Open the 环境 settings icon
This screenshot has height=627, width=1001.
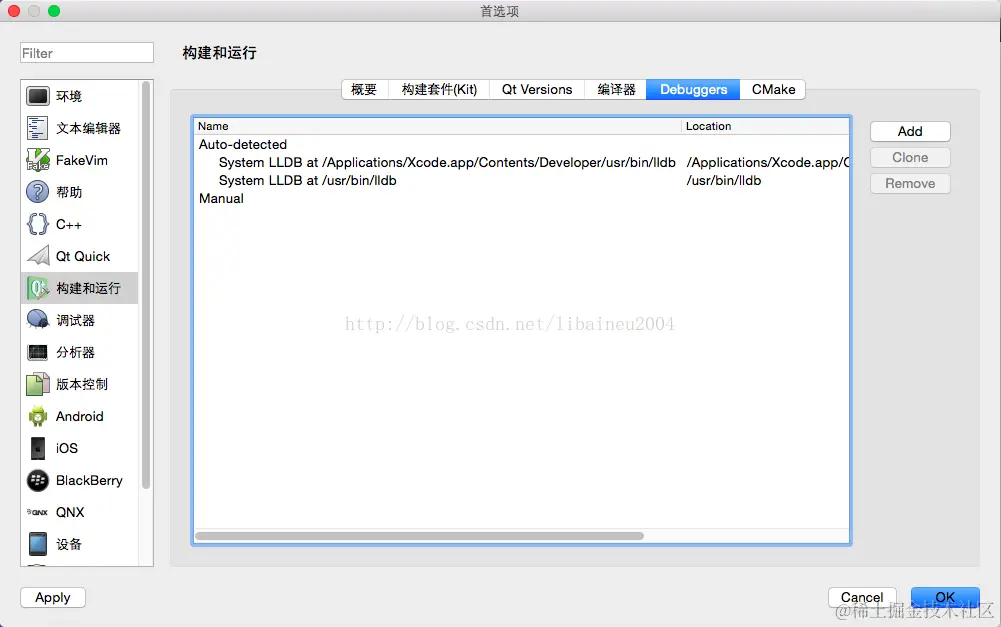(x=38, y=96)
